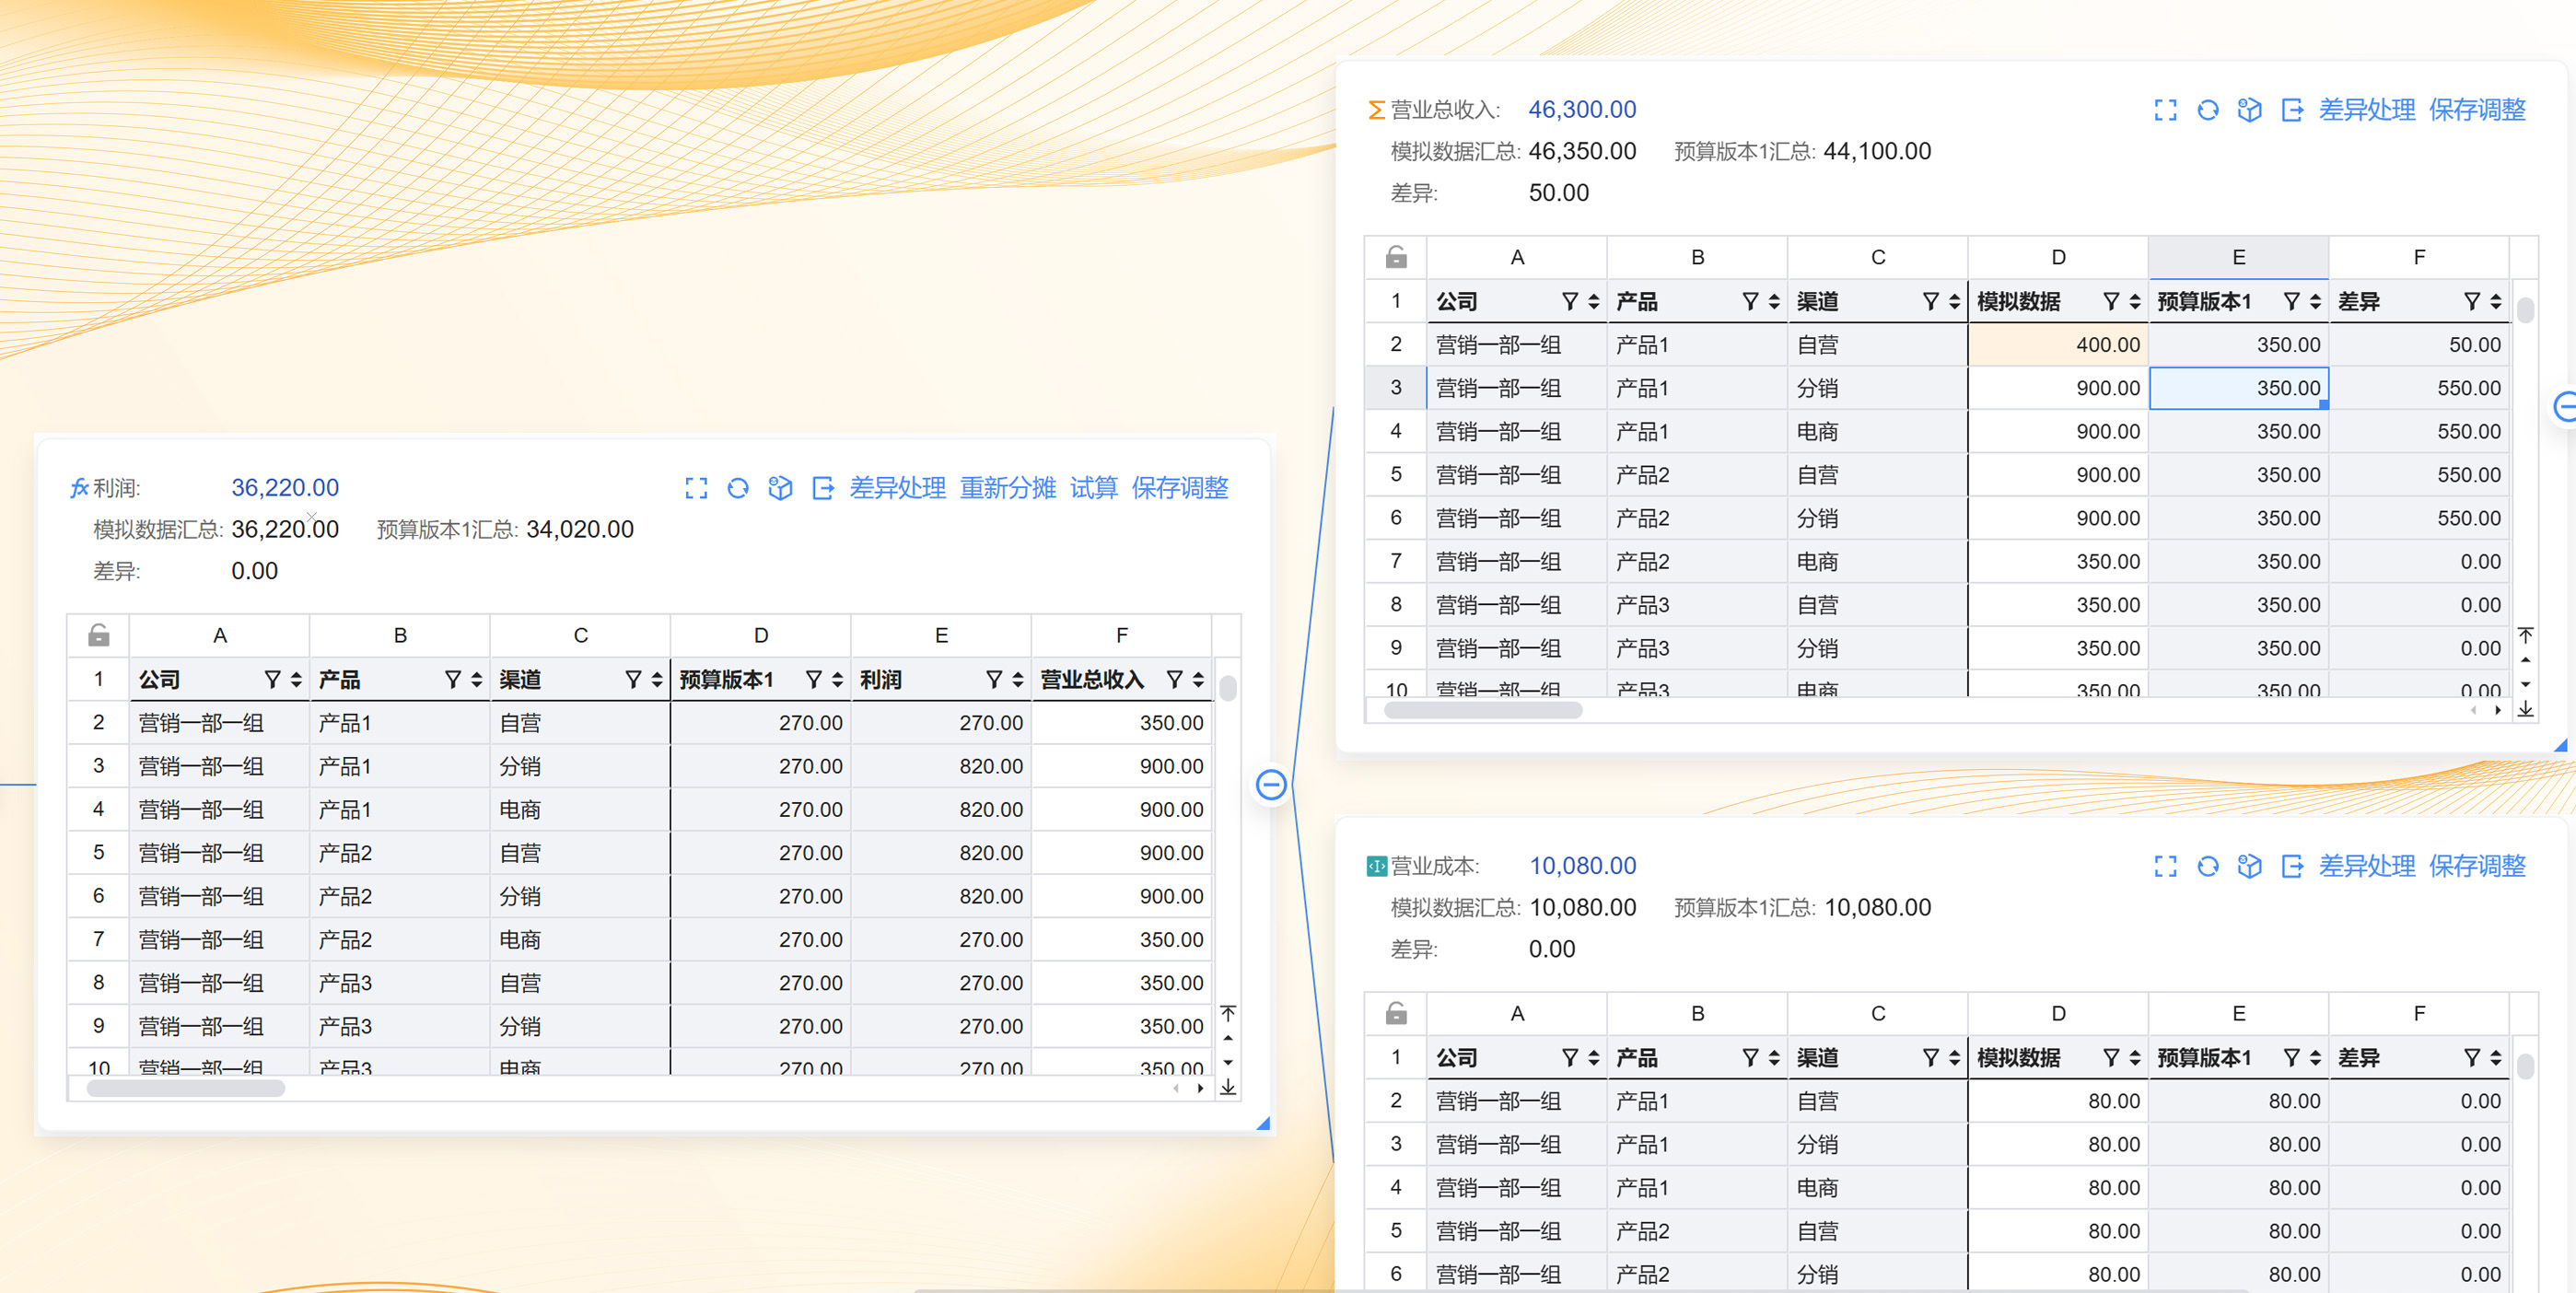Click fullscreen icon in 营业成本 panel
This screenshot has width=2576, height=1293.
2165,866
